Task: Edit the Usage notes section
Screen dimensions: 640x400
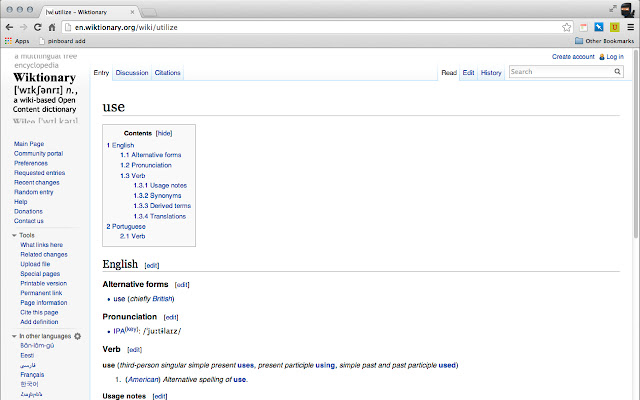Action: point(160,396)
